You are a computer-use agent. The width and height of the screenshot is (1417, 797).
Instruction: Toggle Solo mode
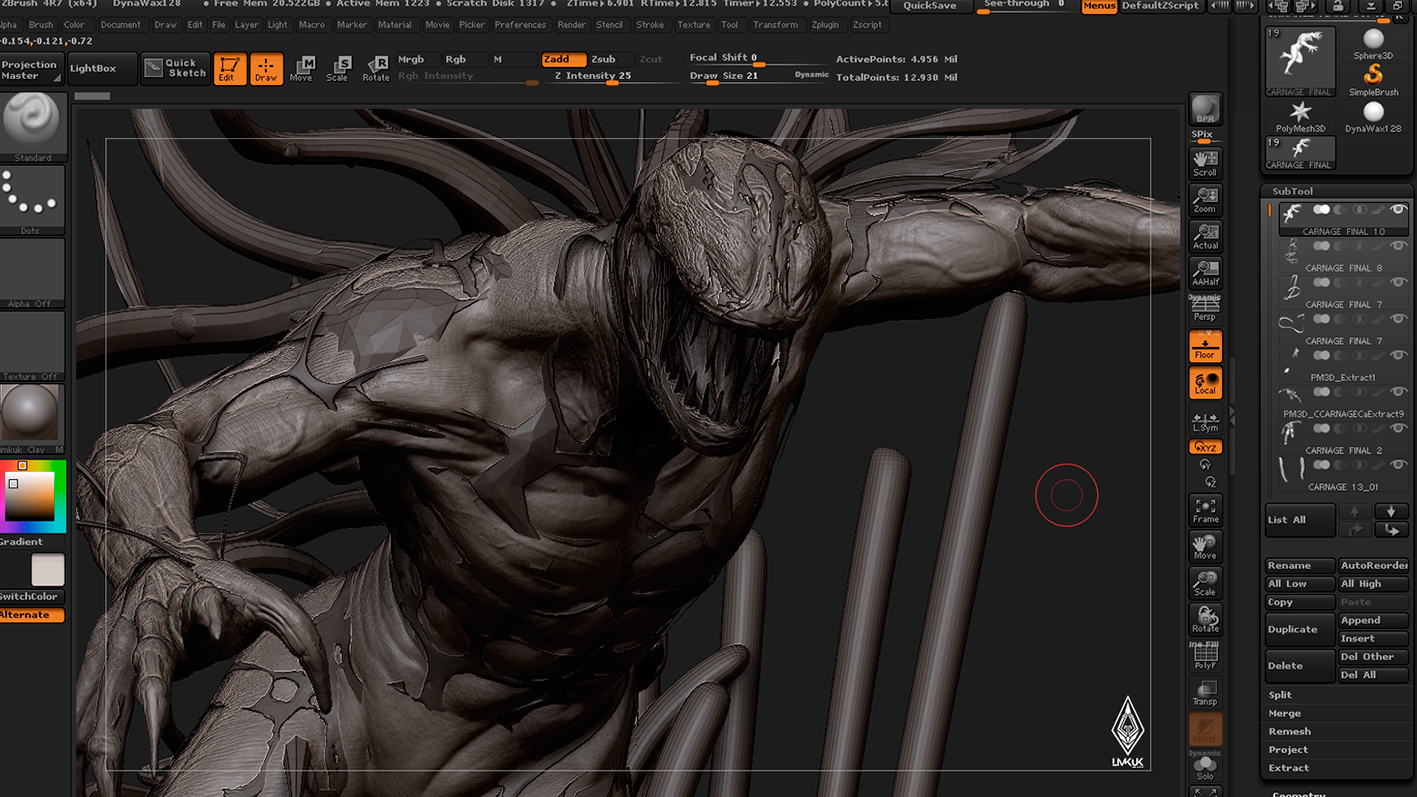(1205, 766)
